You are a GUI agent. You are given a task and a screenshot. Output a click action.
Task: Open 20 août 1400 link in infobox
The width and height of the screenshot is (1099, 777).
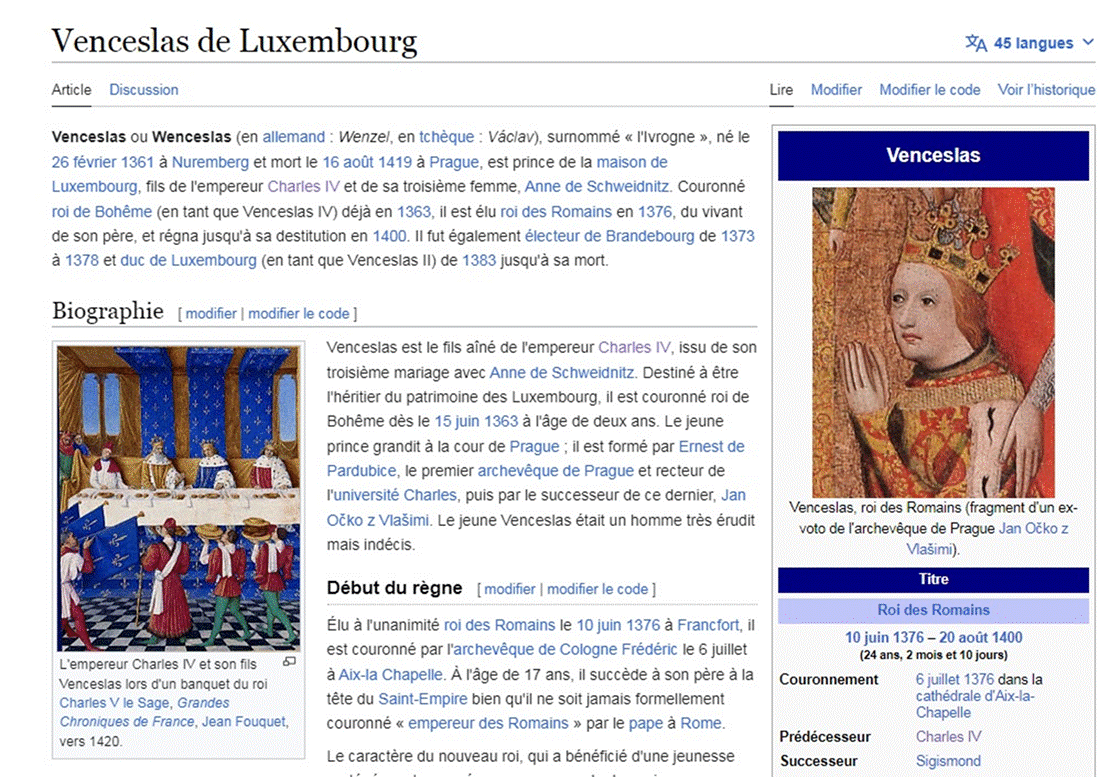tap(981, 638)
